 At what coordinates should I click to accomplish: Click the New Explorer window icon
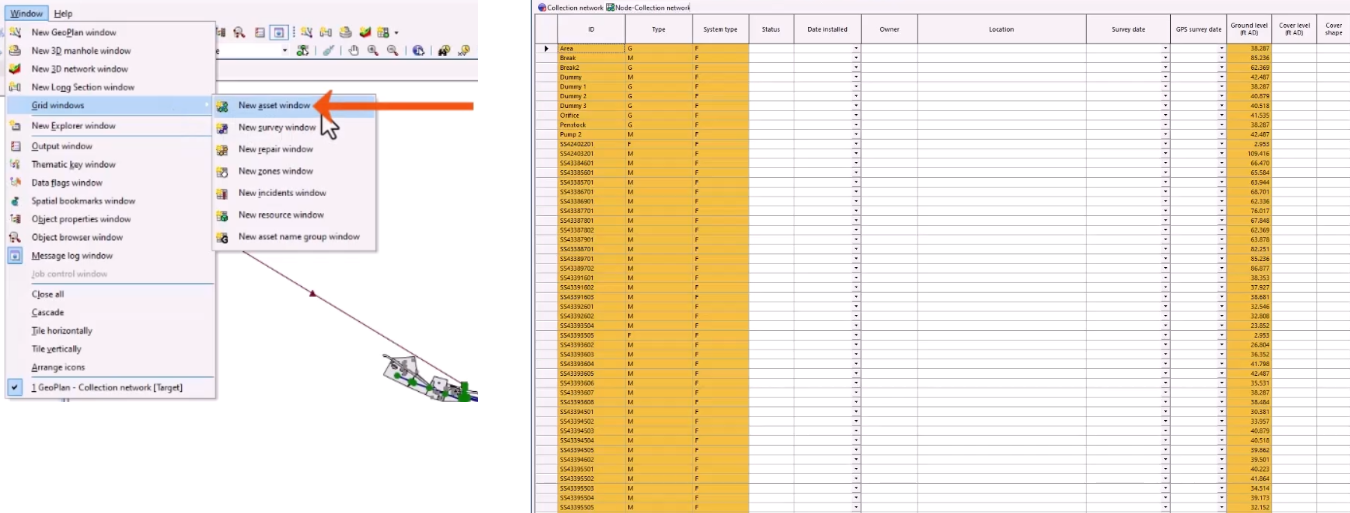pos(15,126)
